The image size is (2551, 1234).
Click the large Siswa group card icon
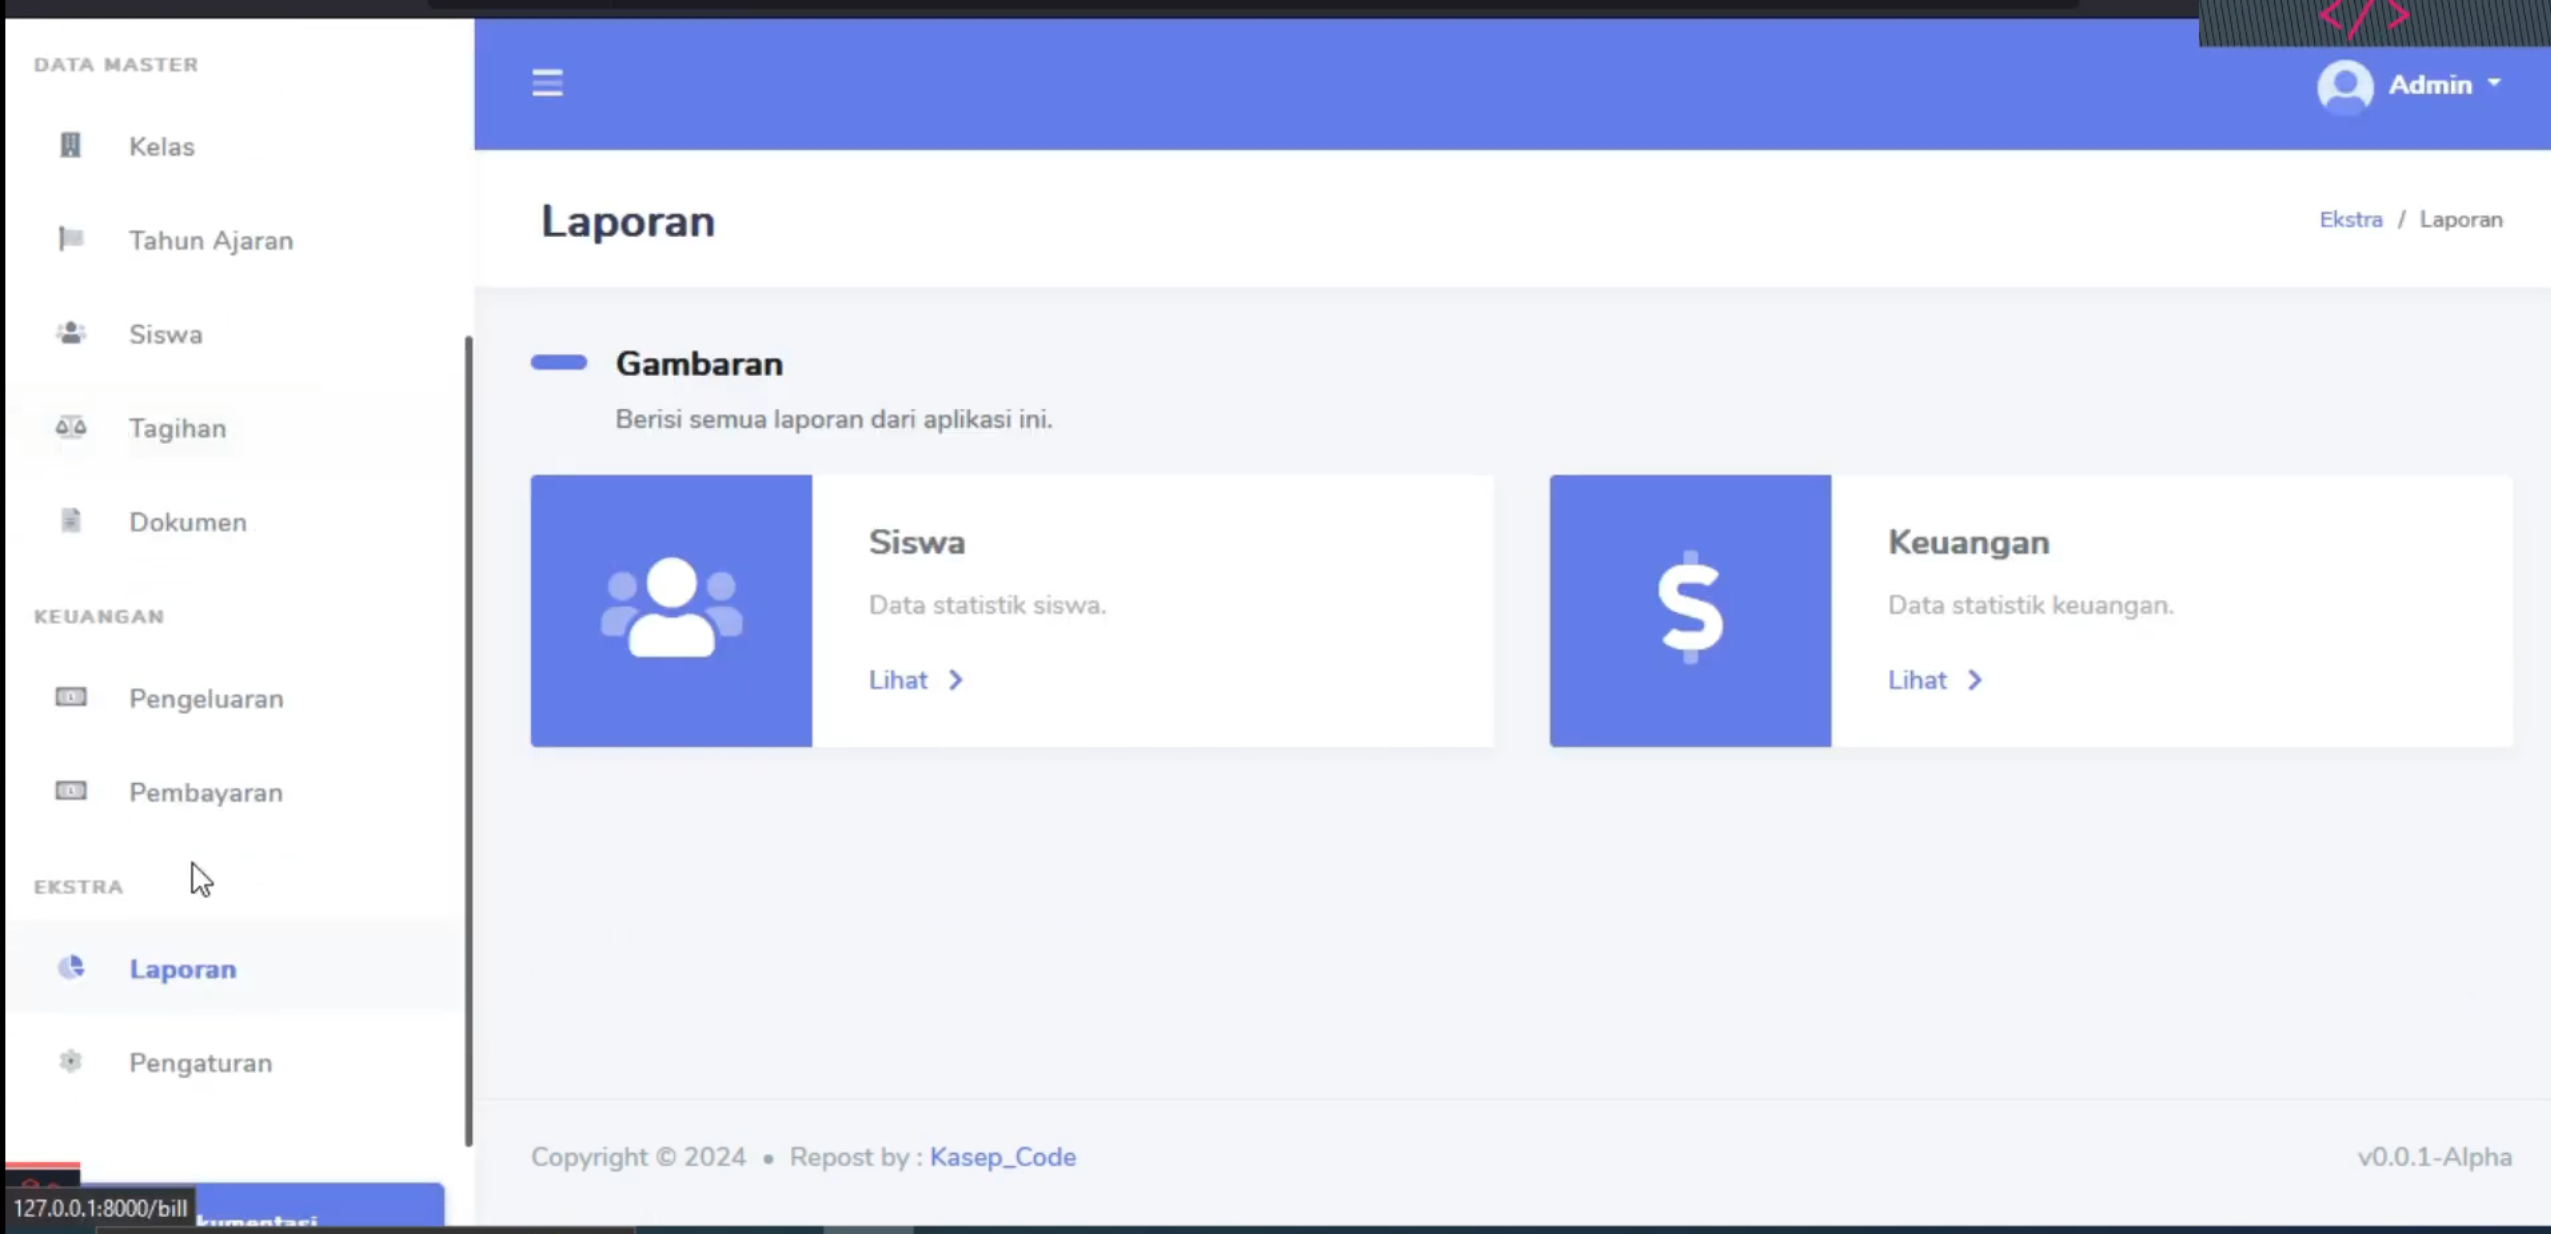[x=671, y=607]
